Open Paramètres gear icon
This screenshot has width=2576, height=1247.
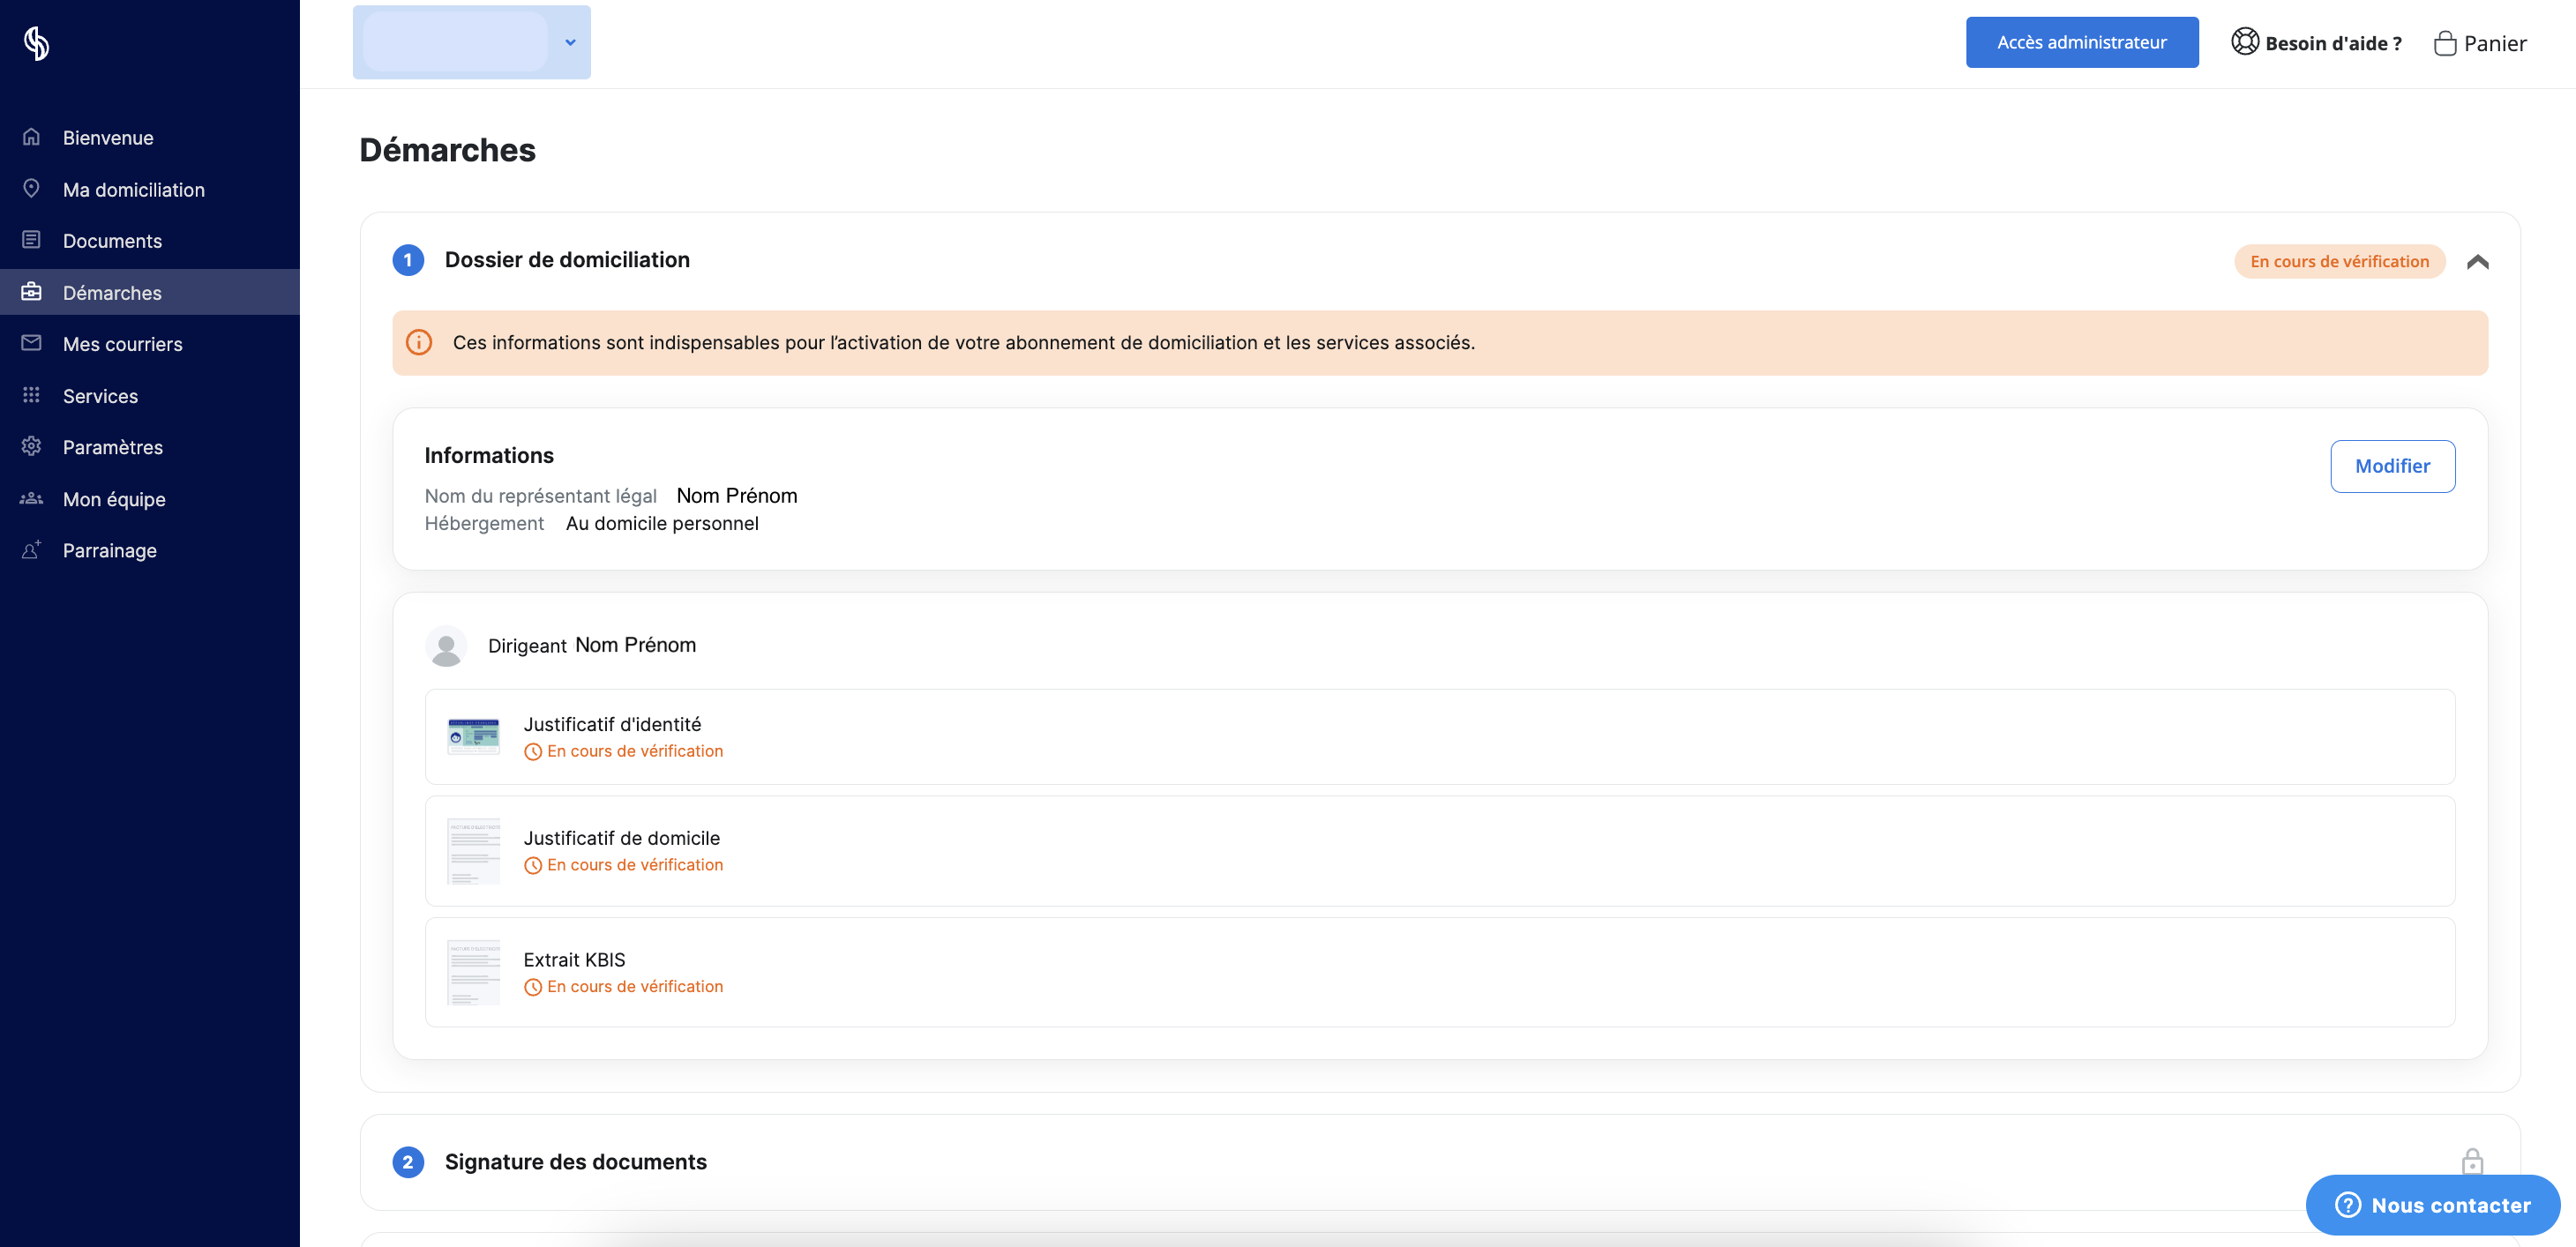(32, 446)
